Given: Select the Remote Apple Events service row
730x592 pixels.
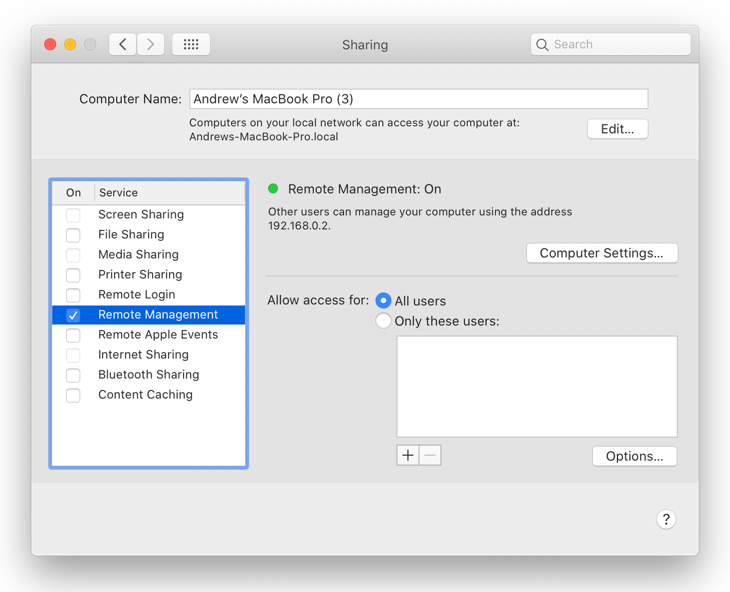Looking at the screenshot, I should (x=149, y=335).
